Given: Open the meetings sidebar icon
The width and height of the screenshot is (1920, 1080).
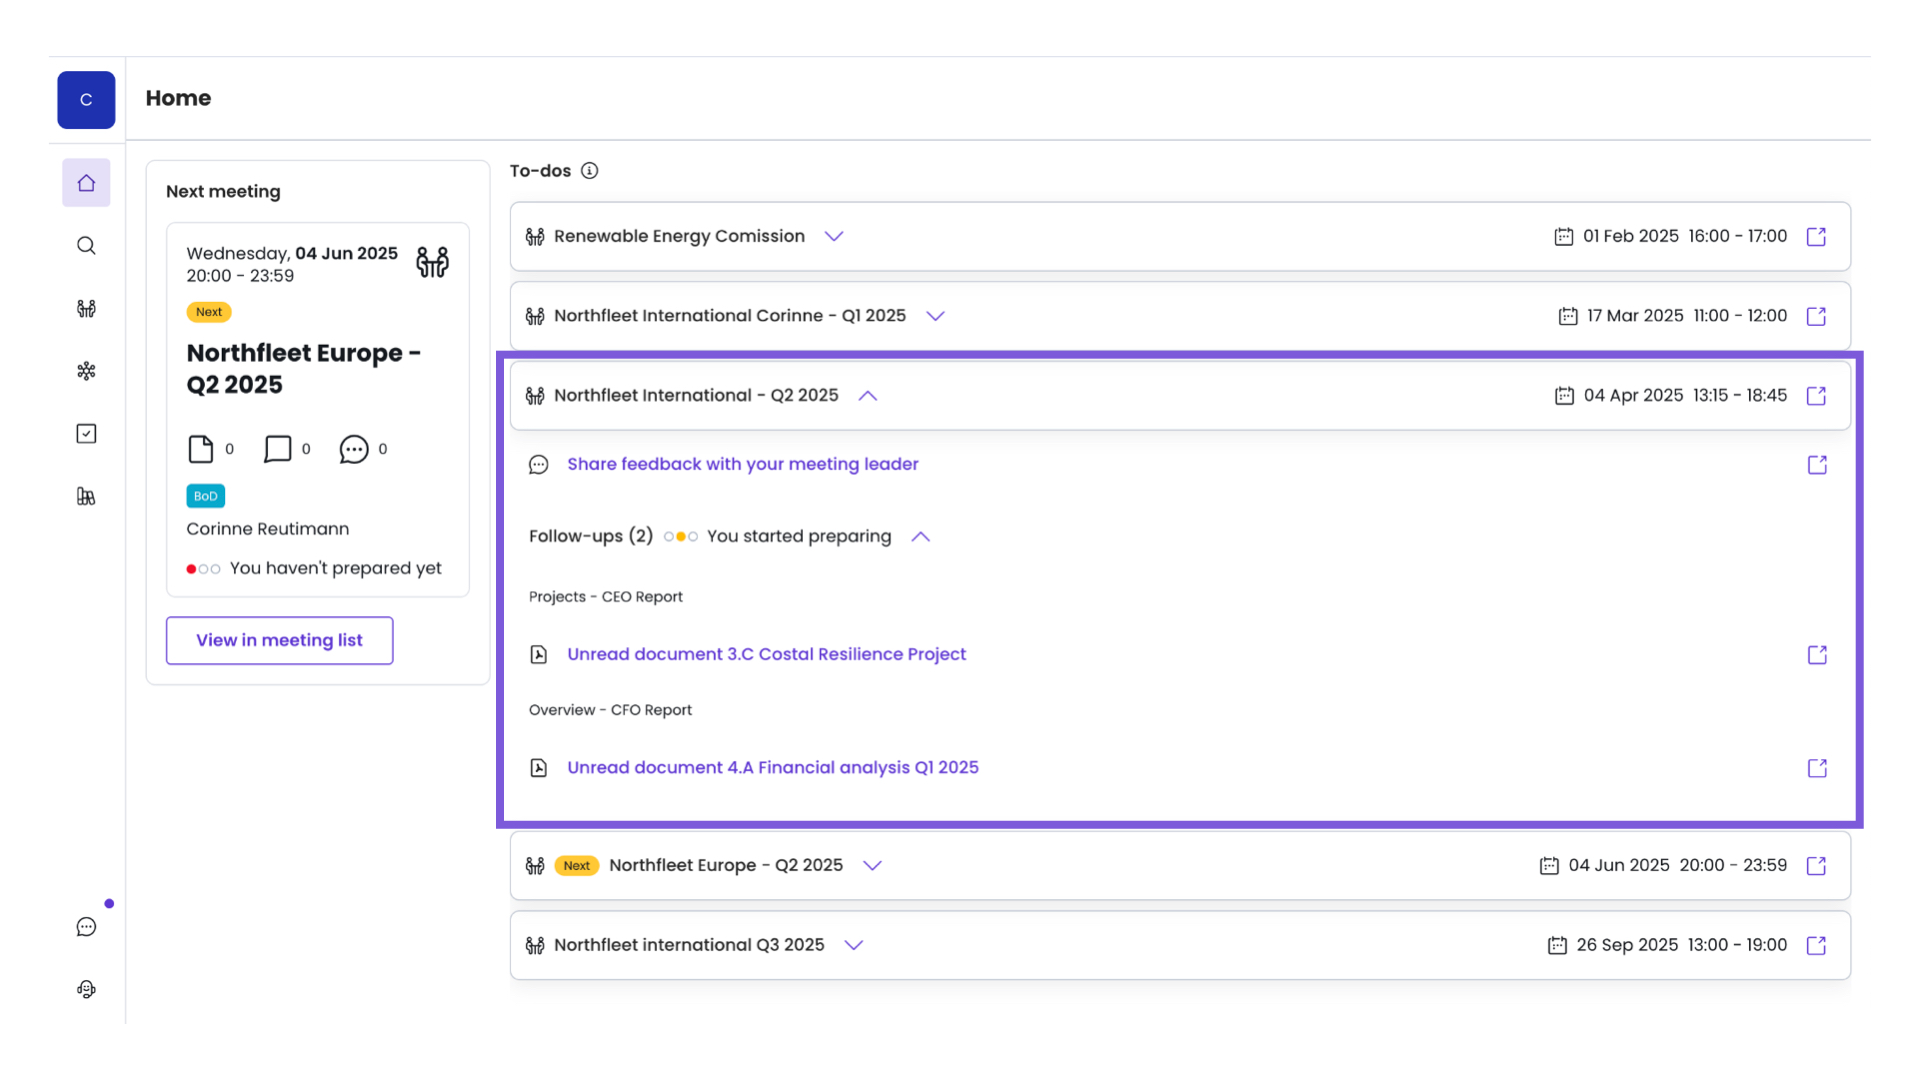Looking at the screenshot, I should tap(86, 309).
